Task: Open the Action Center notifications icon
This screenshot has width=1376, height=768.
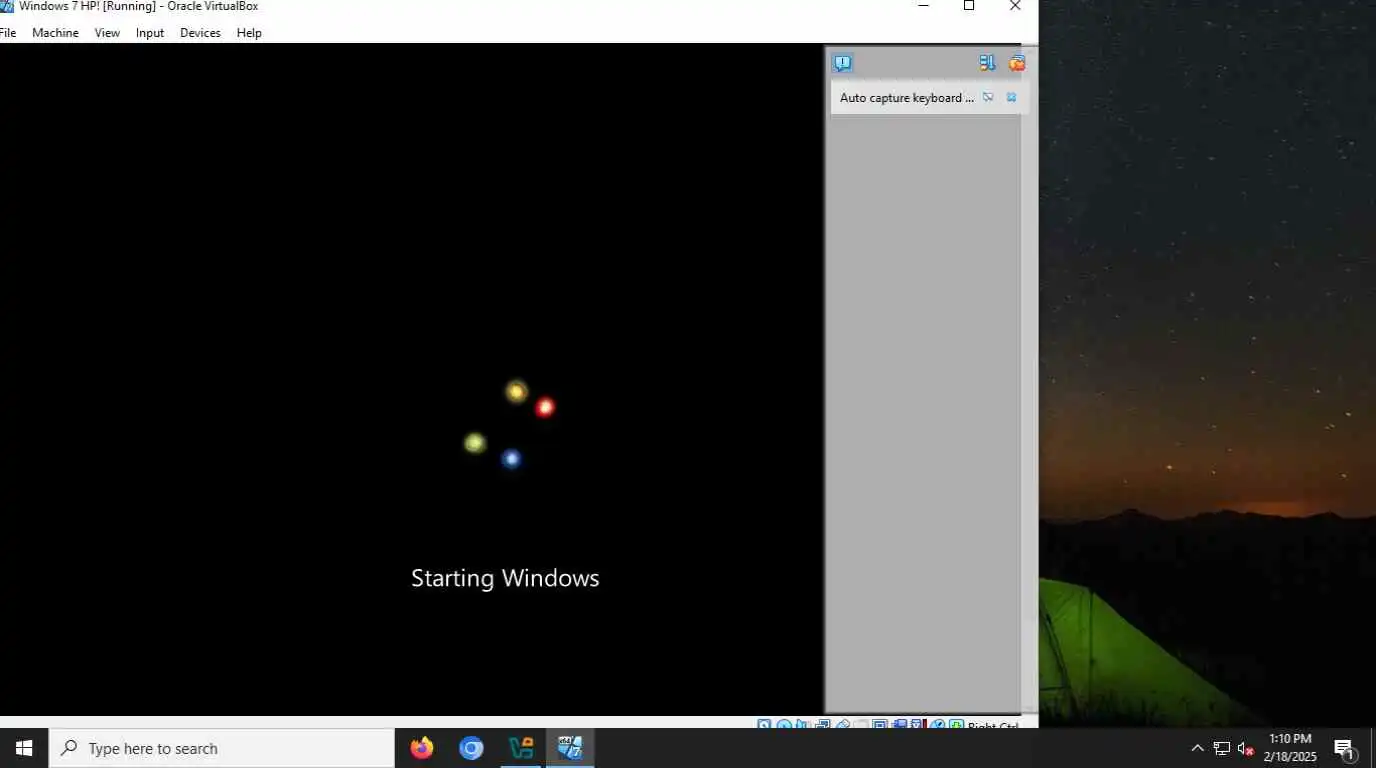Action: point(1345,748)
